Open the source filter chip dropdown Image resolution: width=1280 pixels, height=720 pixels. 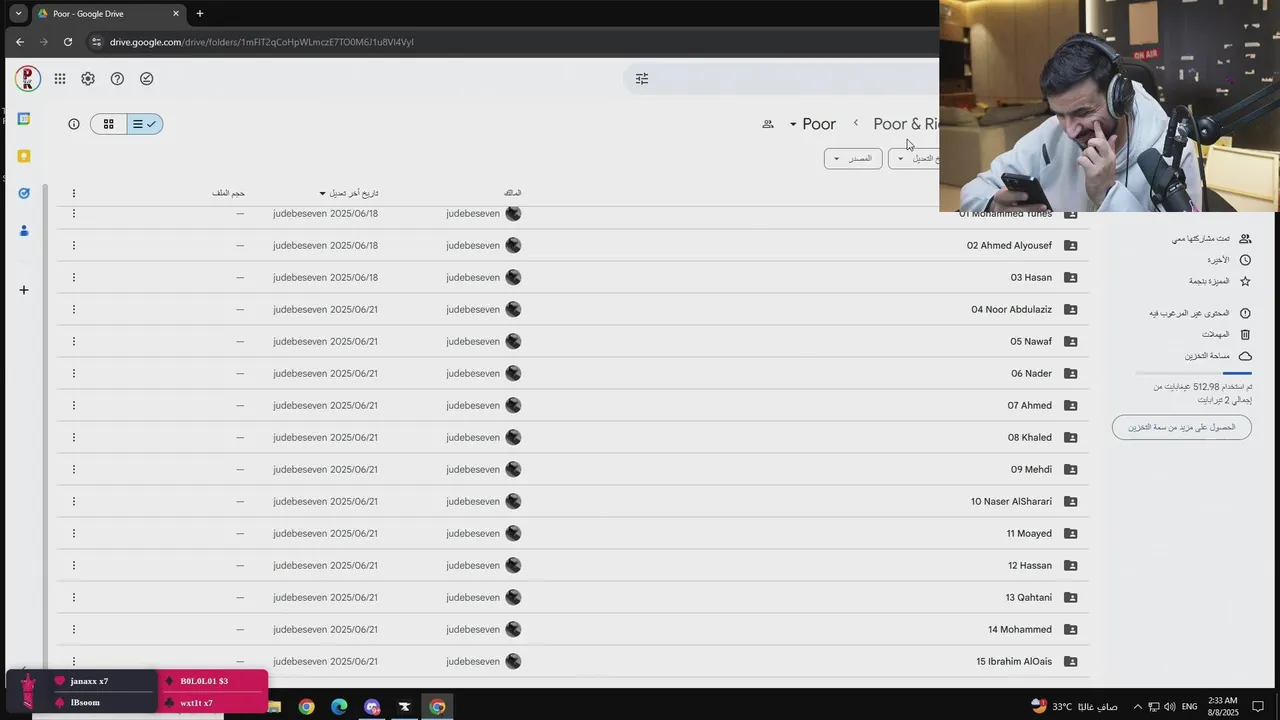coord(853,158)
